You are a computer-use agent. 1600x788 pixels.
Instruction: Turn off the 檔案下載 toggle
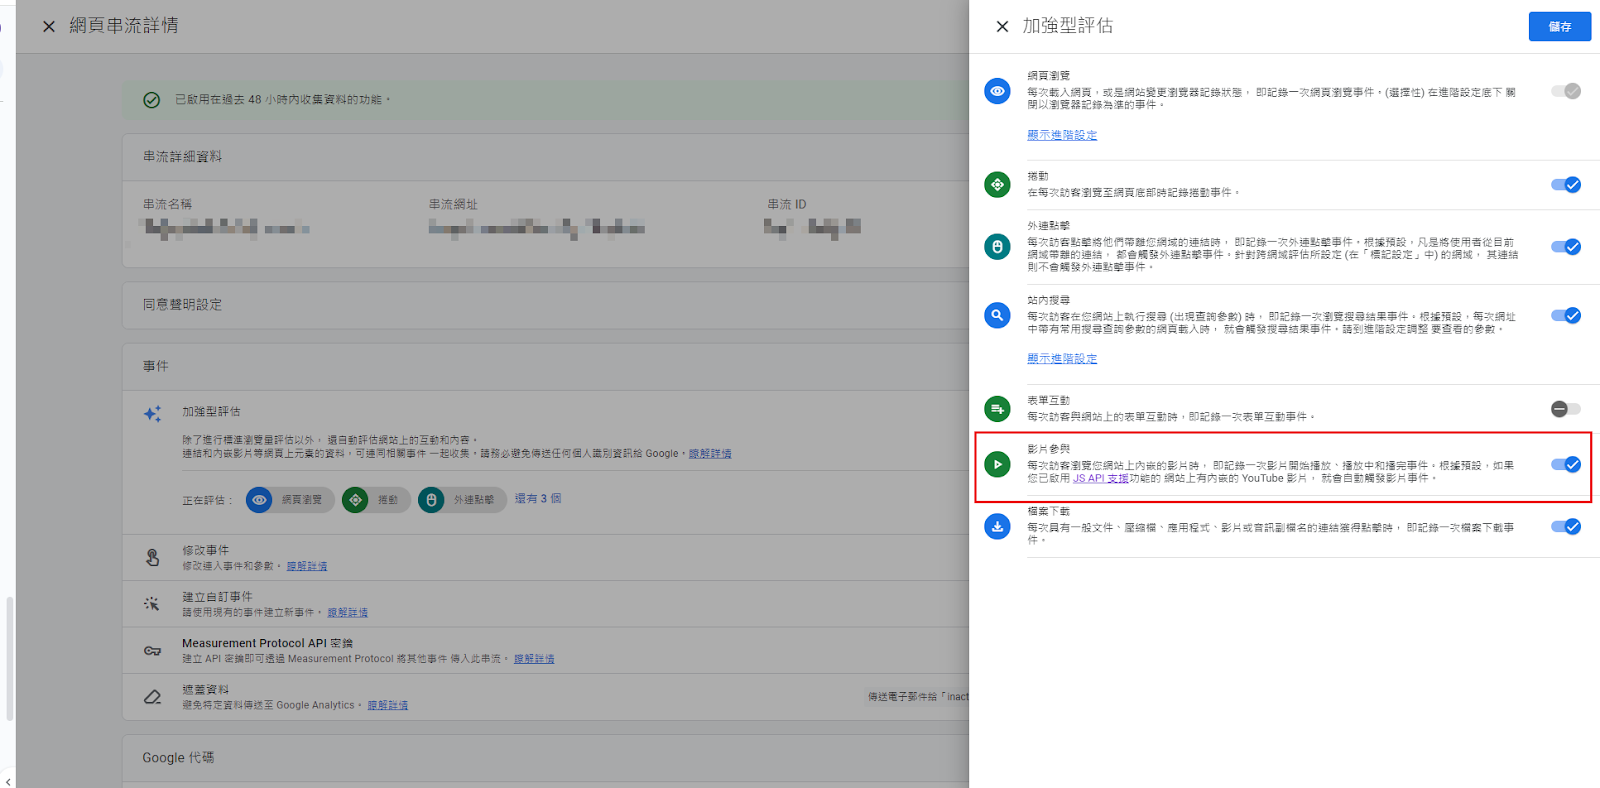coord(1565,527)
